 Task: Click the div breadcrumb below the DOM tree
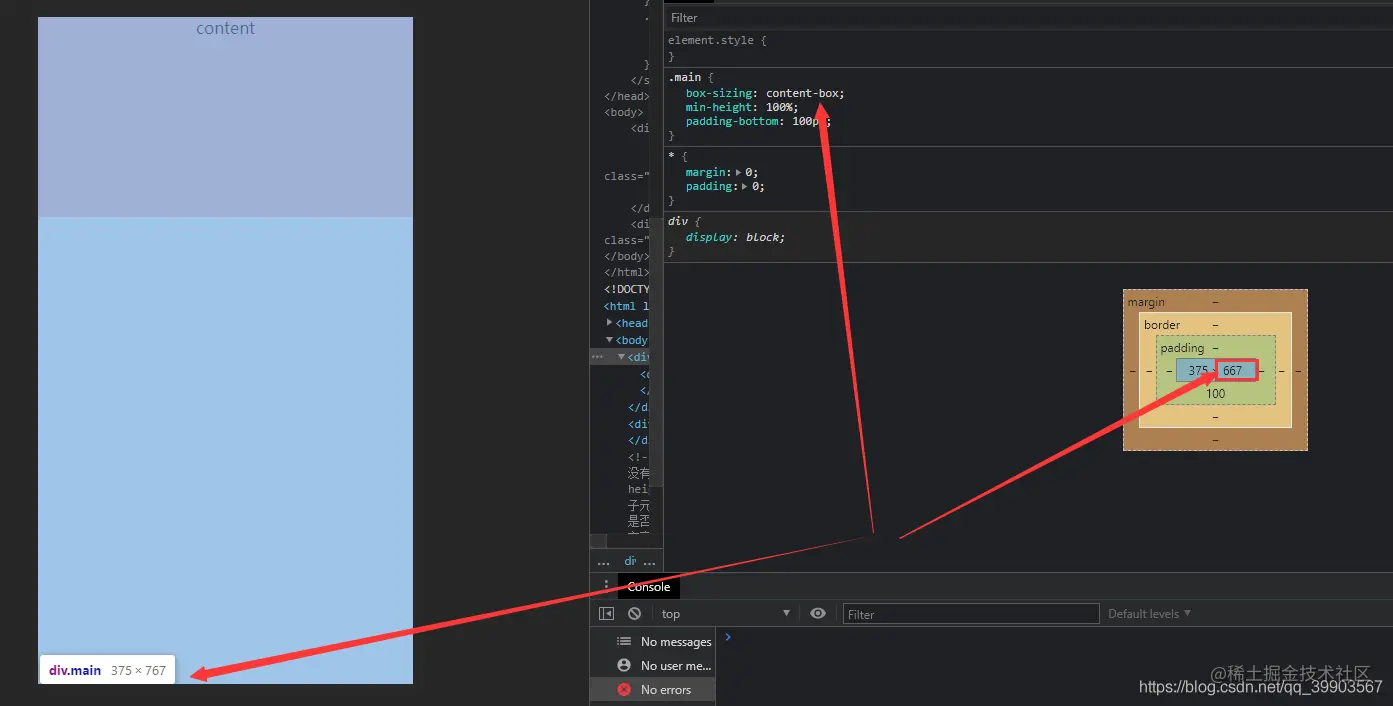630,562
